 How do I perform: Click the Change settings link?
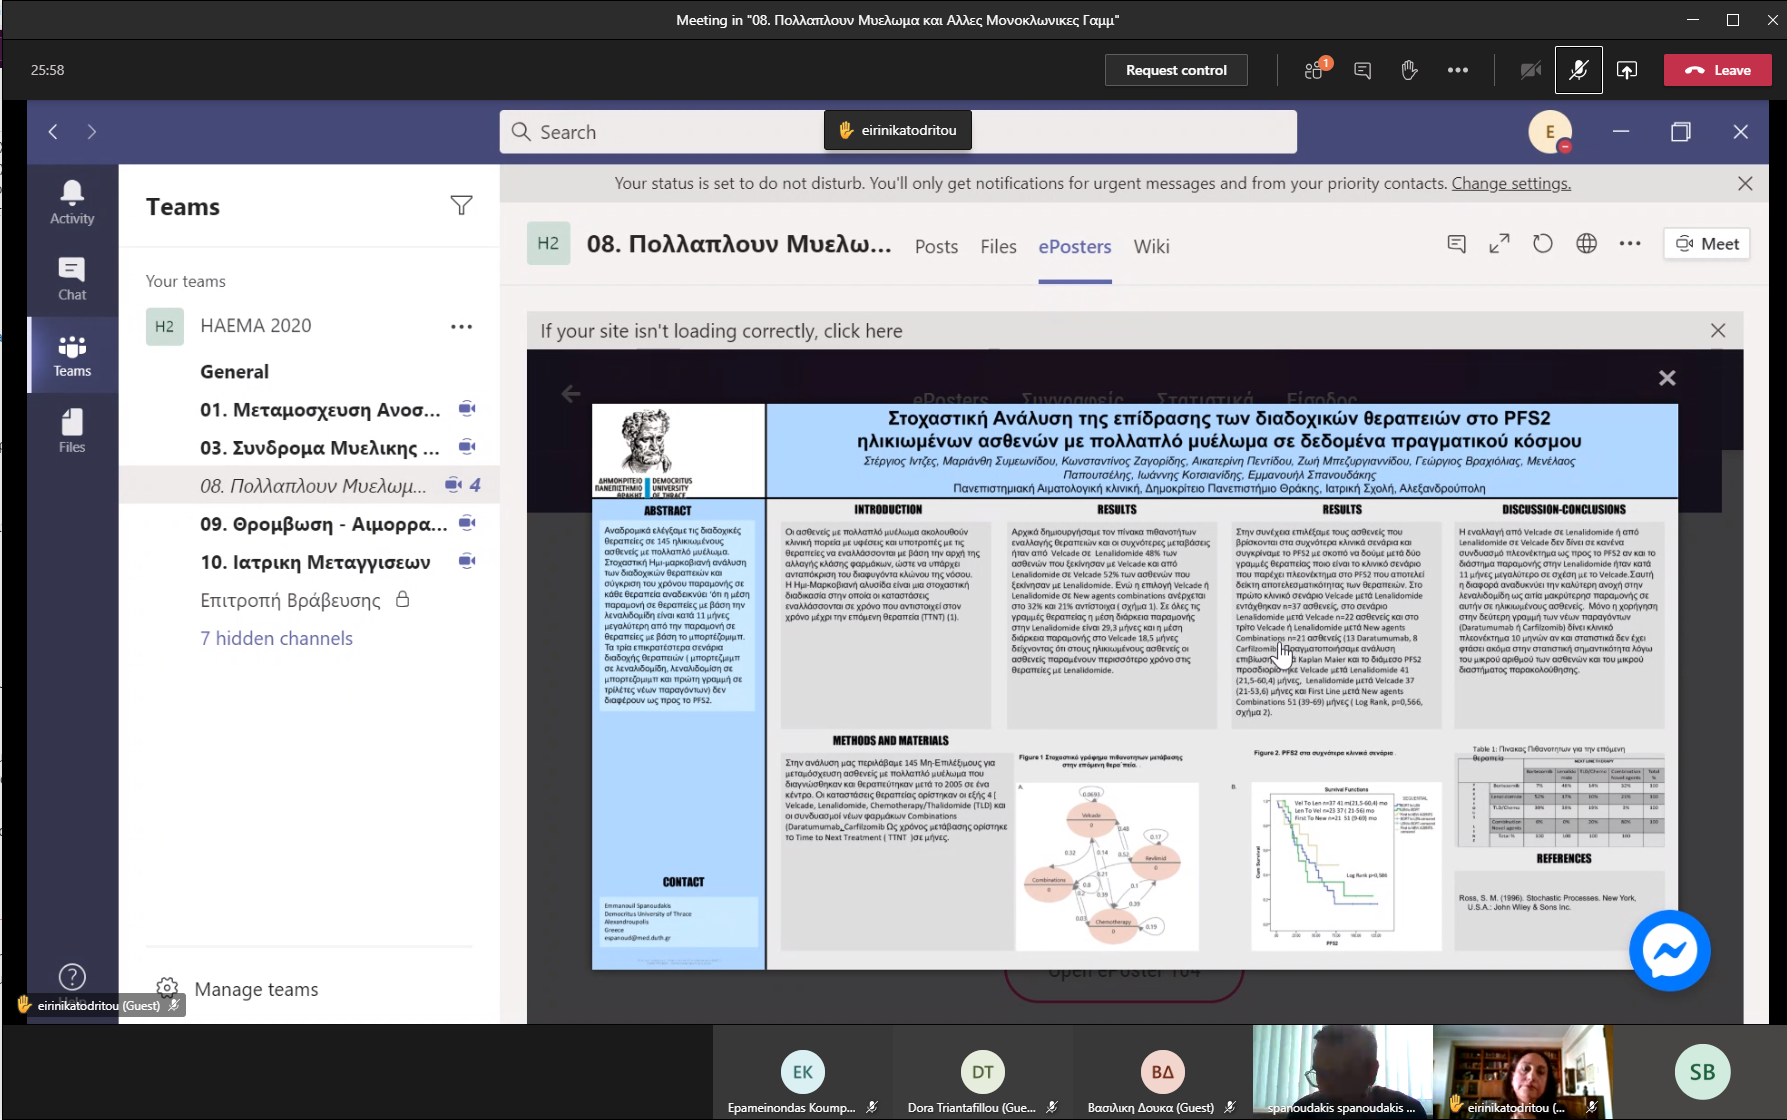click(x=1511, y=184)
